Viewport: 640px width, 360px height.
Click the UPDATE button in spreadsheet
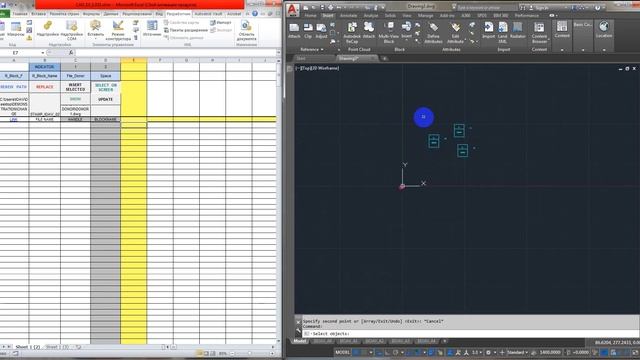pos(106,99)
